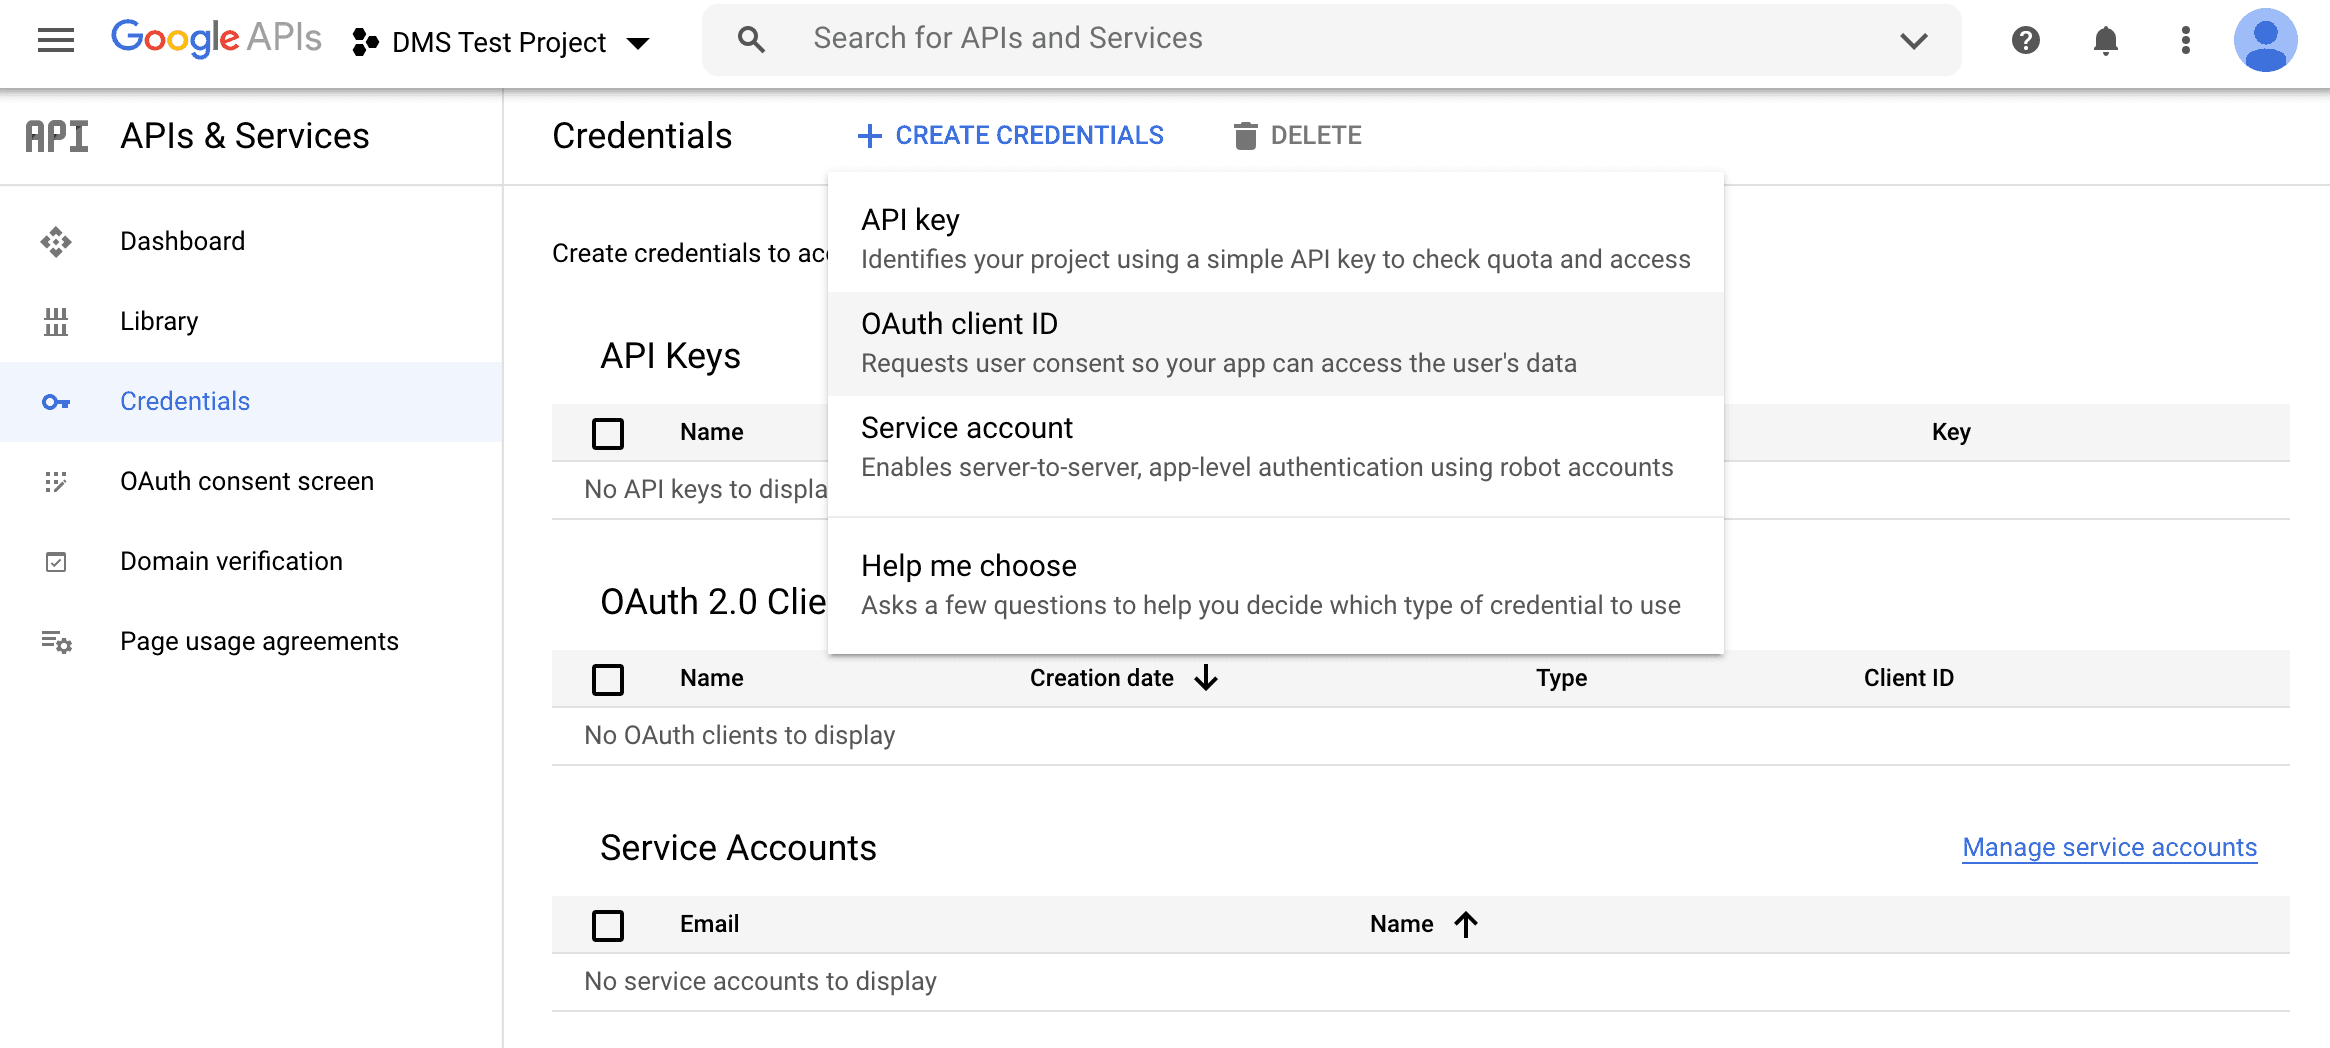Screen dimensions: 2330x1048
Task: Tick the select-all checkbox in API Keys table
Action: point(608,433)
